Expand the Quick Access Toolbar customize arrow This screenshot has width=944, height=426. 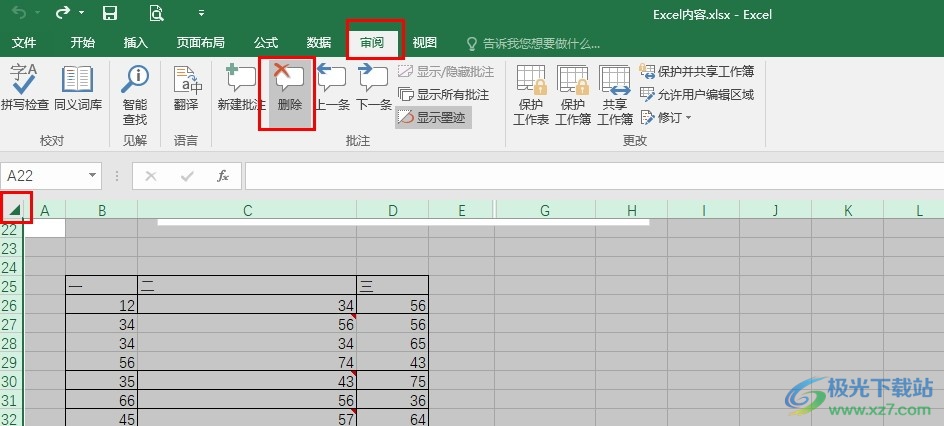[202, 14]
